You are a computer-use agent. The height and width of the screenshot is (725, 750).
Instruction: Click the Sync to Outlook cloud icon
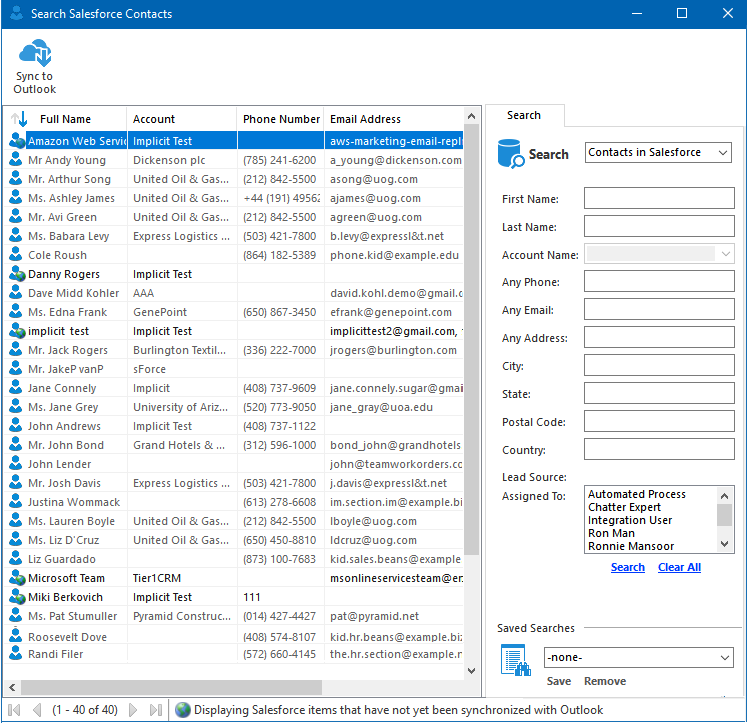pos(34,54)
